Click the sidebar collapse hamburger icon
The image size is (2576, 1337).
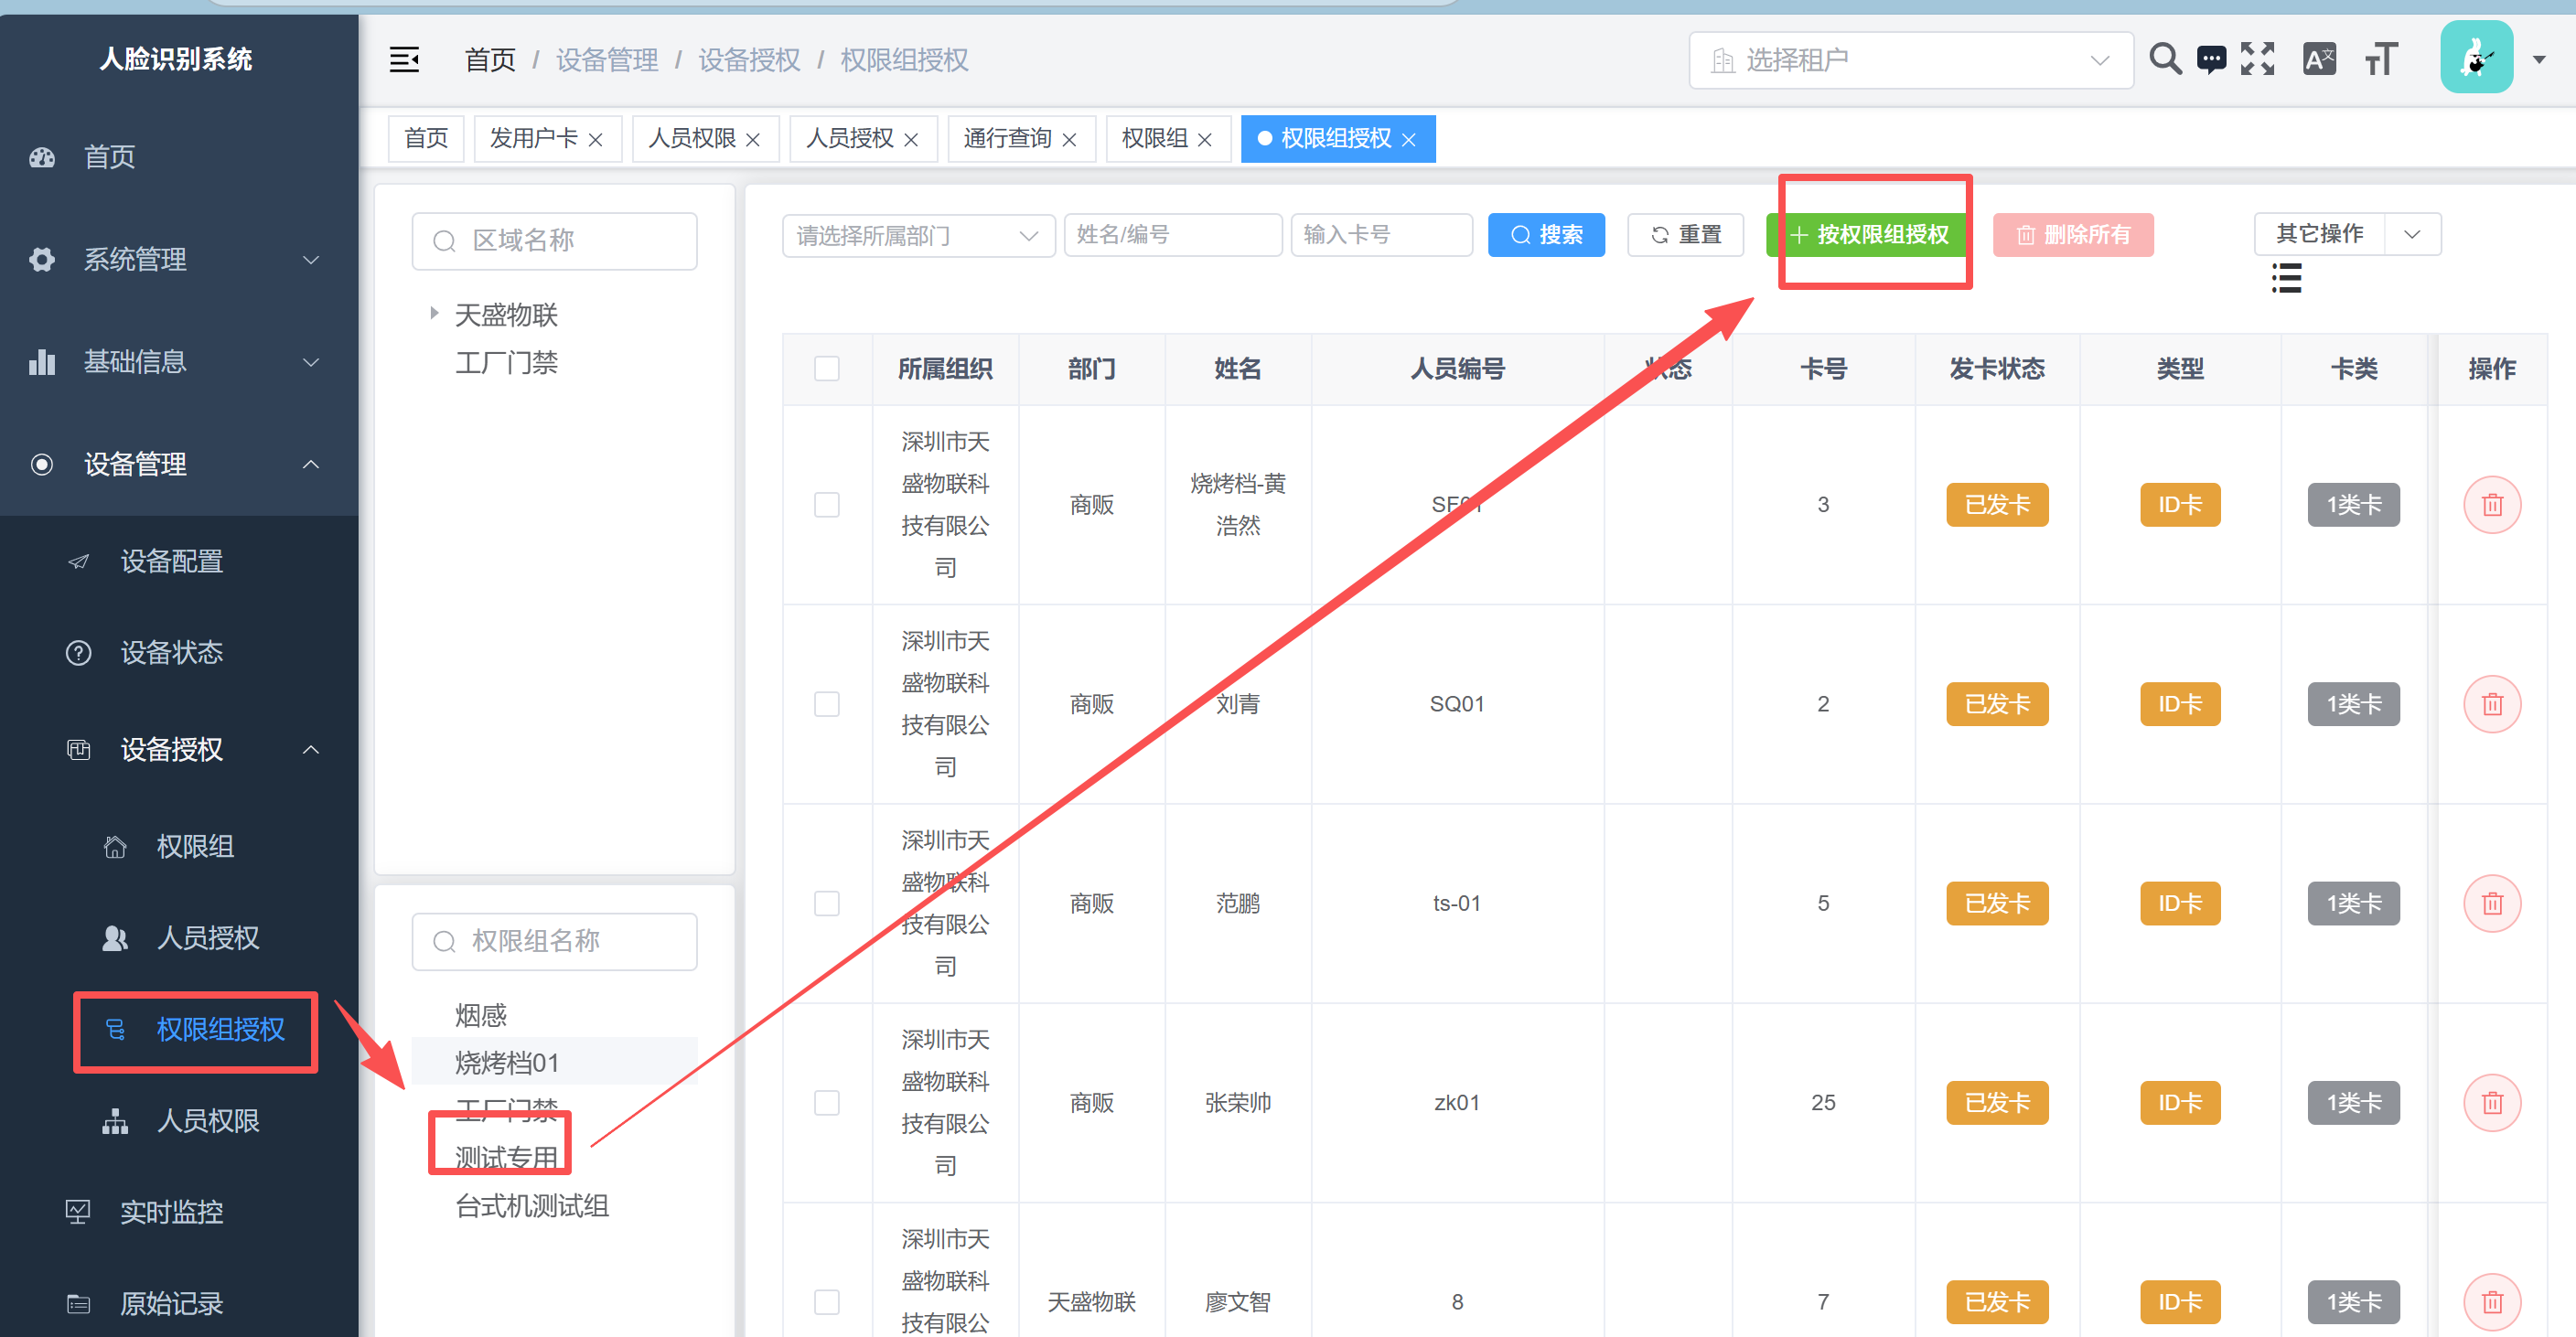(404, 60)
